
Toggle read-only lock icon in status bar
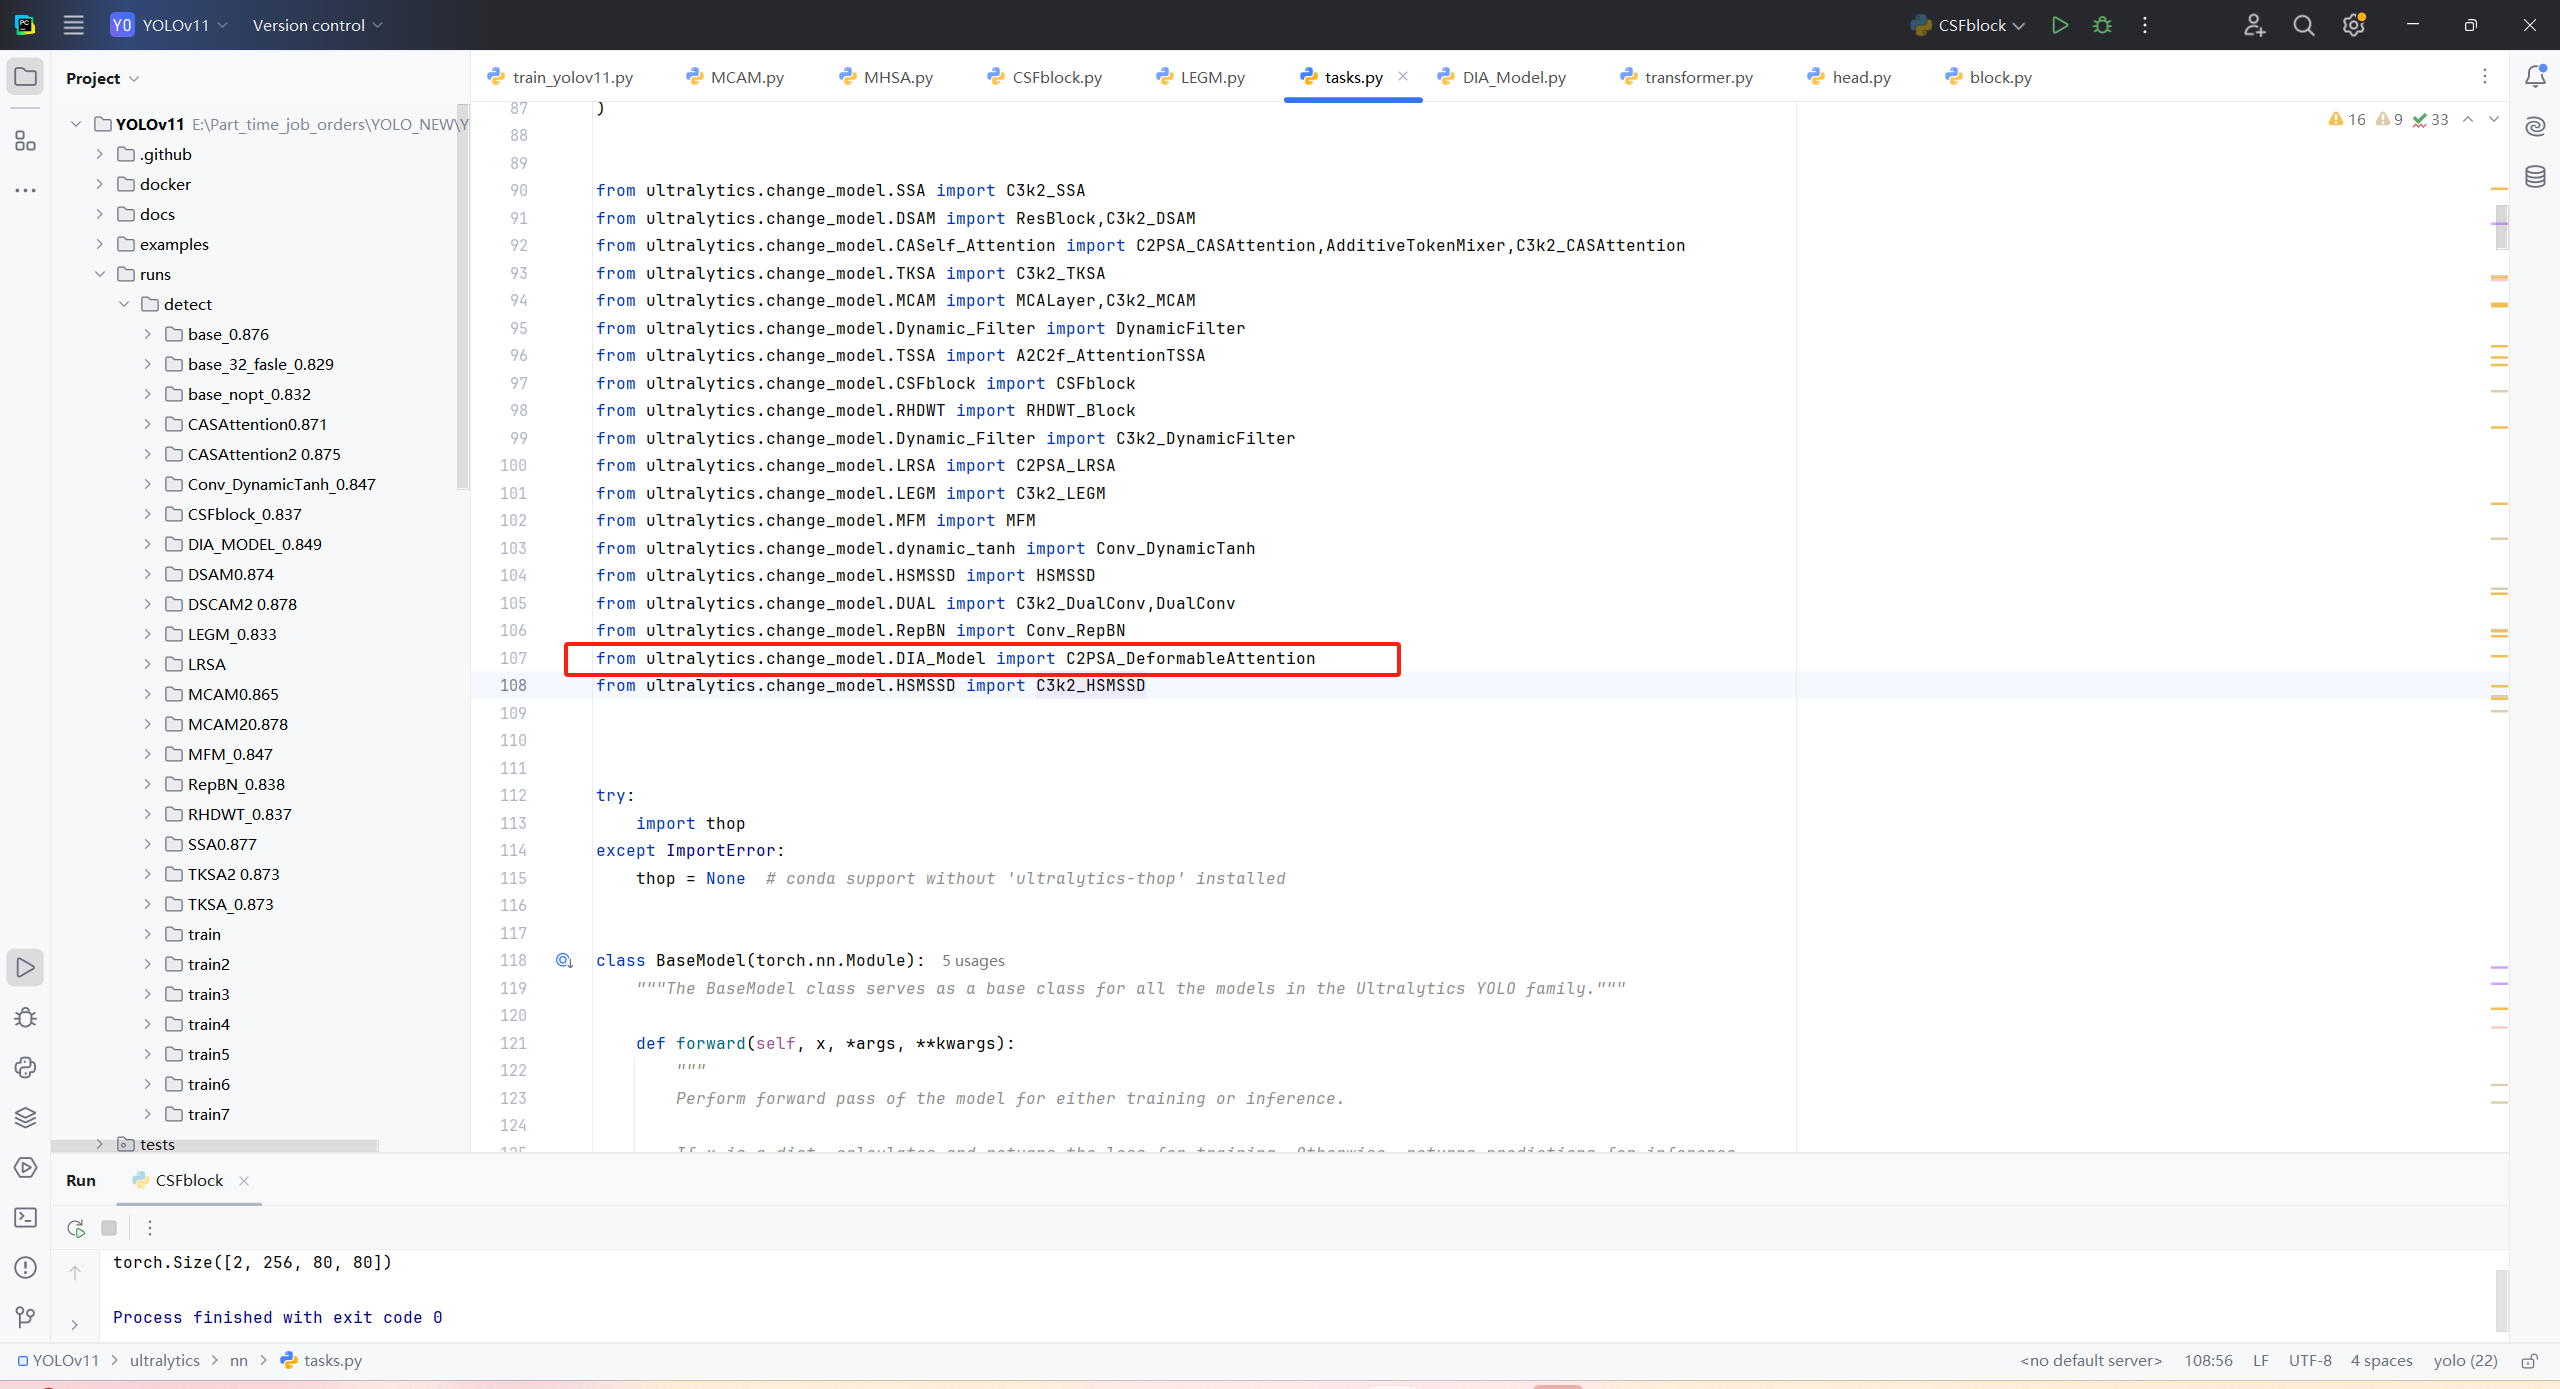point(2530,1360)
